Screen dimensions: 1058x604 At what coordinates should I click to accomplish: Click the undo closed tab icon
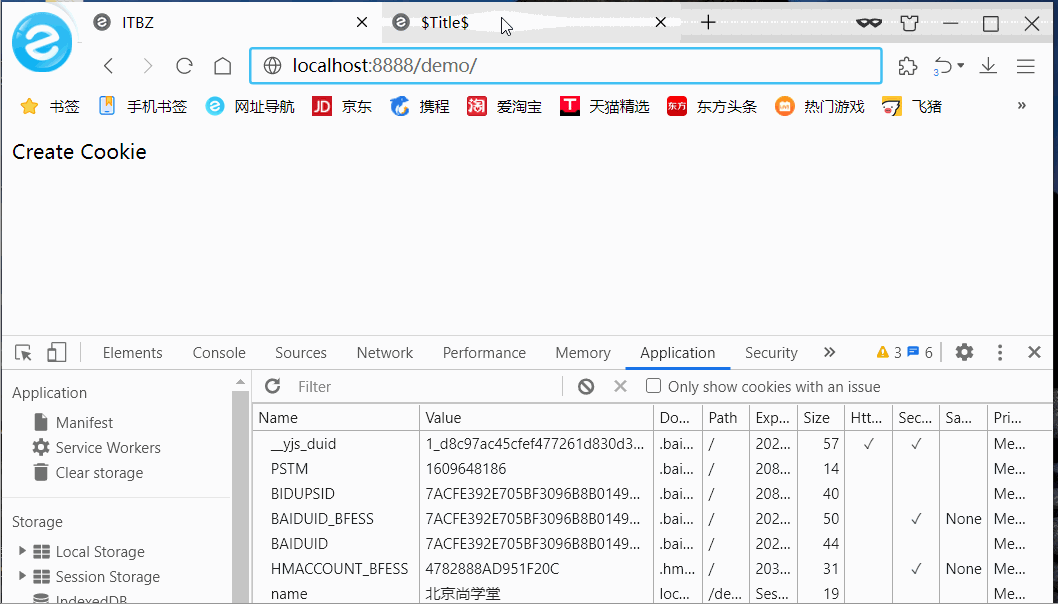tap(944, 66)
